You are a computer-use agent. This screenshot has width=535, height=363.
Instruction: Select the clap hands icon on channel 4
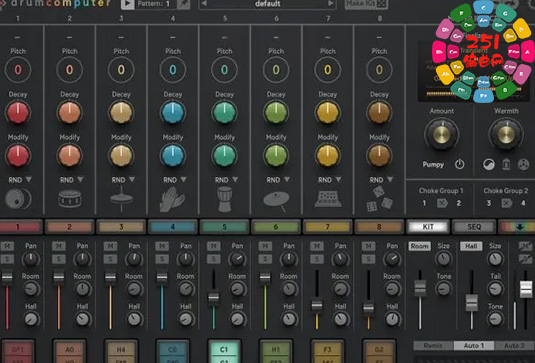click(173, 199)
